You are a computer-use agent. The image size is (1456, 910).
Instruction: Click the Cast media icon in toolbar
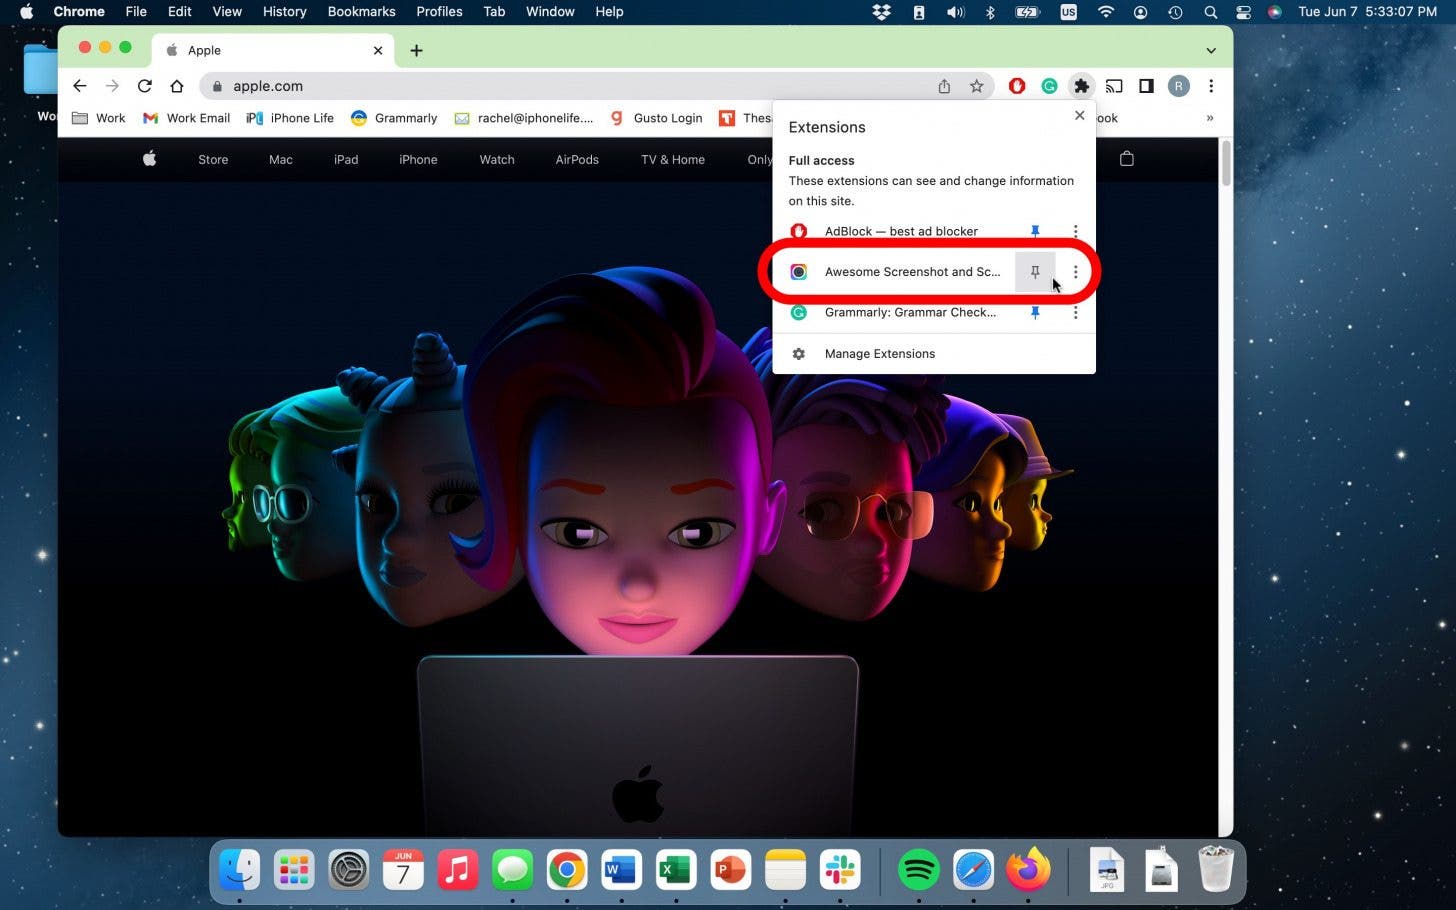click(1114, 86)
